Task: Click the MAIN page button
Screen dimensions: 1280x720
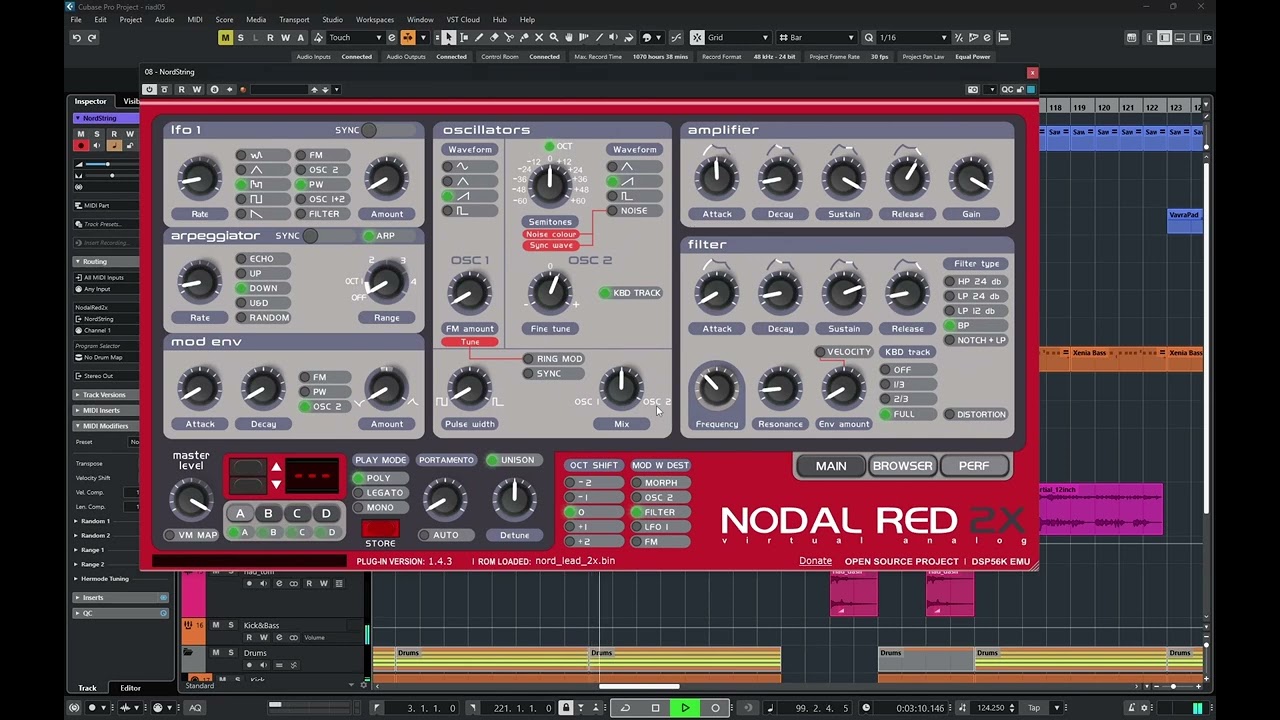Action: click(831, 466)
